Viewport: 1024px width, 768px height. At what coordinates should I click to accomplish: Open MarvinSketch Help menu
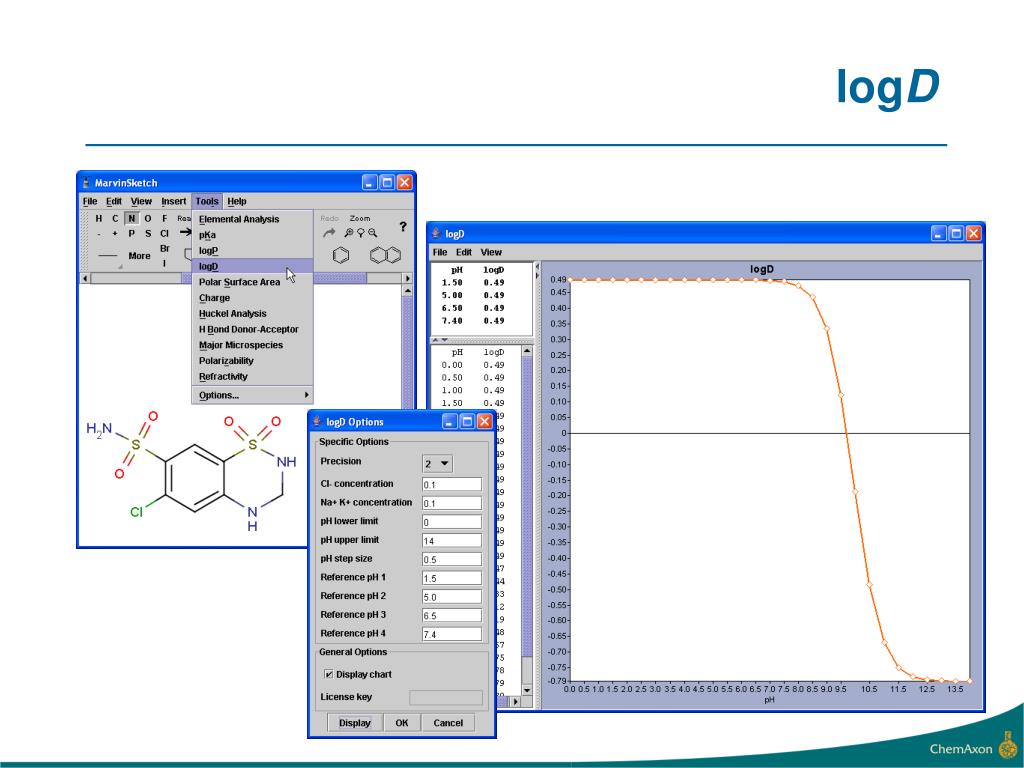pos(236,201)
